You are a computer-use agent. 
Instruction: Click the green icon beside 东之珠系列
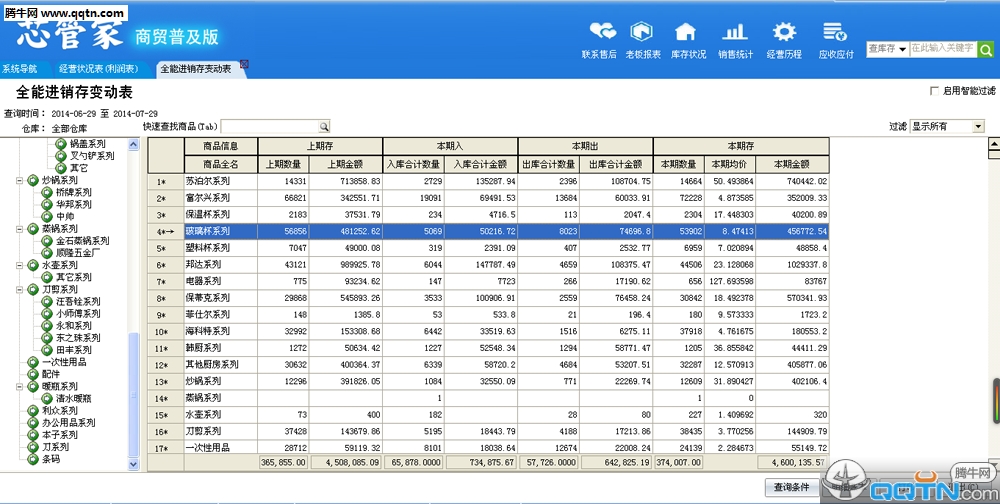47,337
